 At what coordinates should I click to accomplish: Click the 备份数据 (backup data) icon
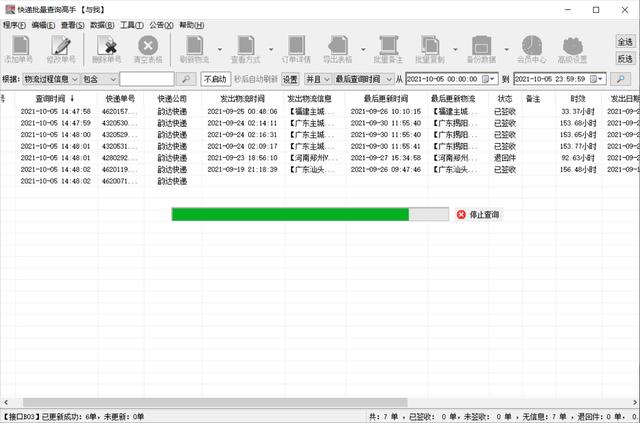[x=481, y=45]
